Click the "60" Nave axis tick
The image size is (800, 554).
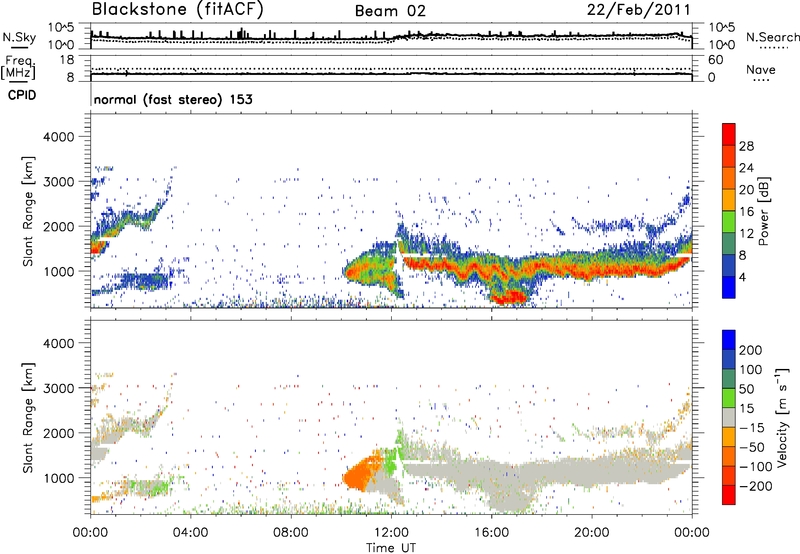tap(716, 60)
